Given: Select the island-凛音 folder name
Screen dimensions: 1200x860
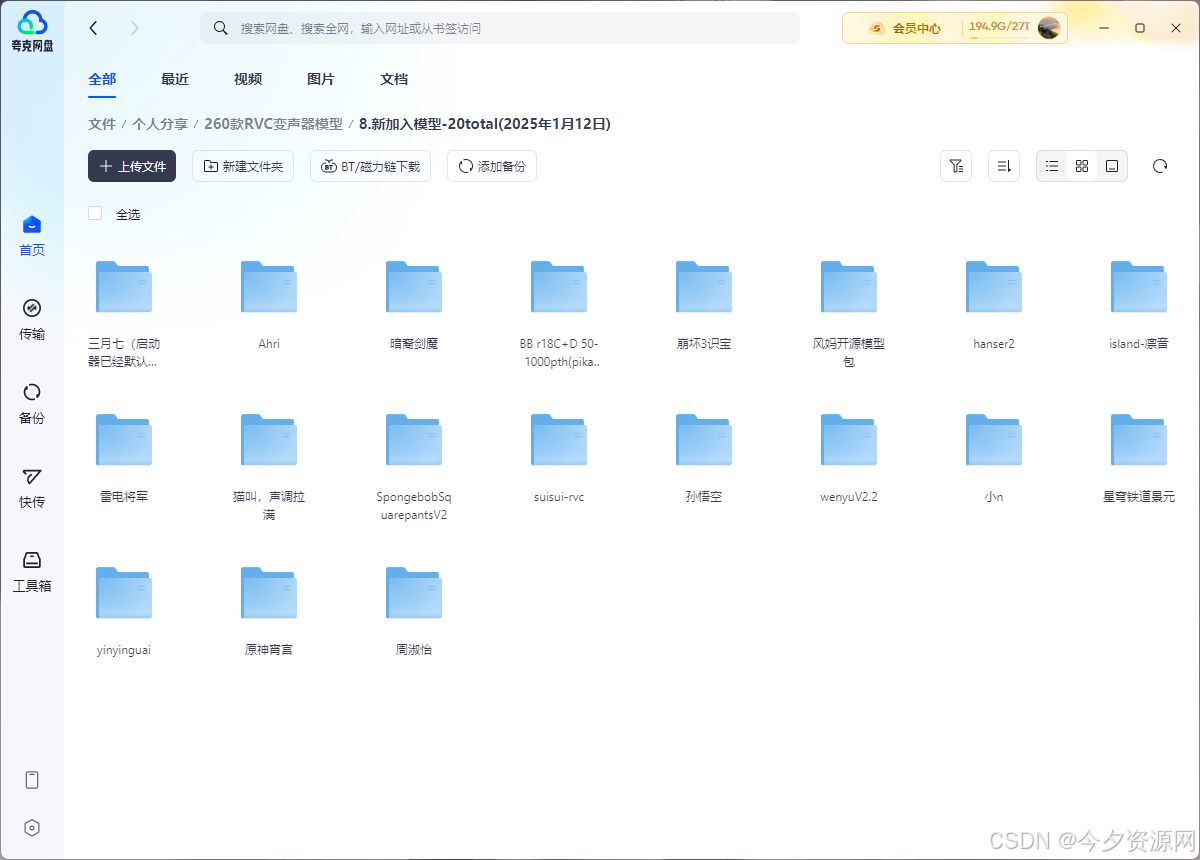Looking at the screenshot, I should (x=1139, y=343).
